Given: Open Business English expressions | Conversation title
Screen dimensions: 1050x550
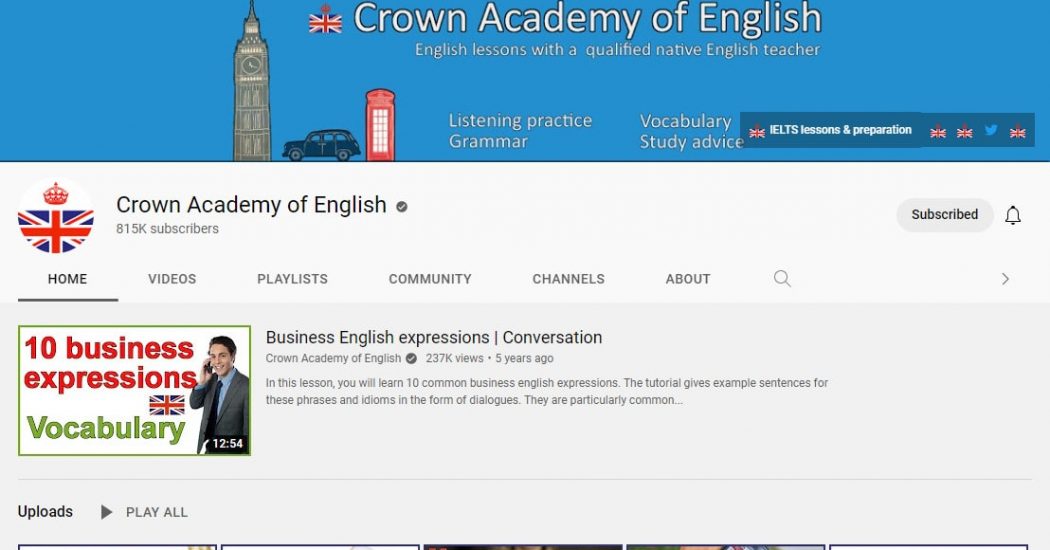Looking at the screenshot, I should click(x=434, y=338).
